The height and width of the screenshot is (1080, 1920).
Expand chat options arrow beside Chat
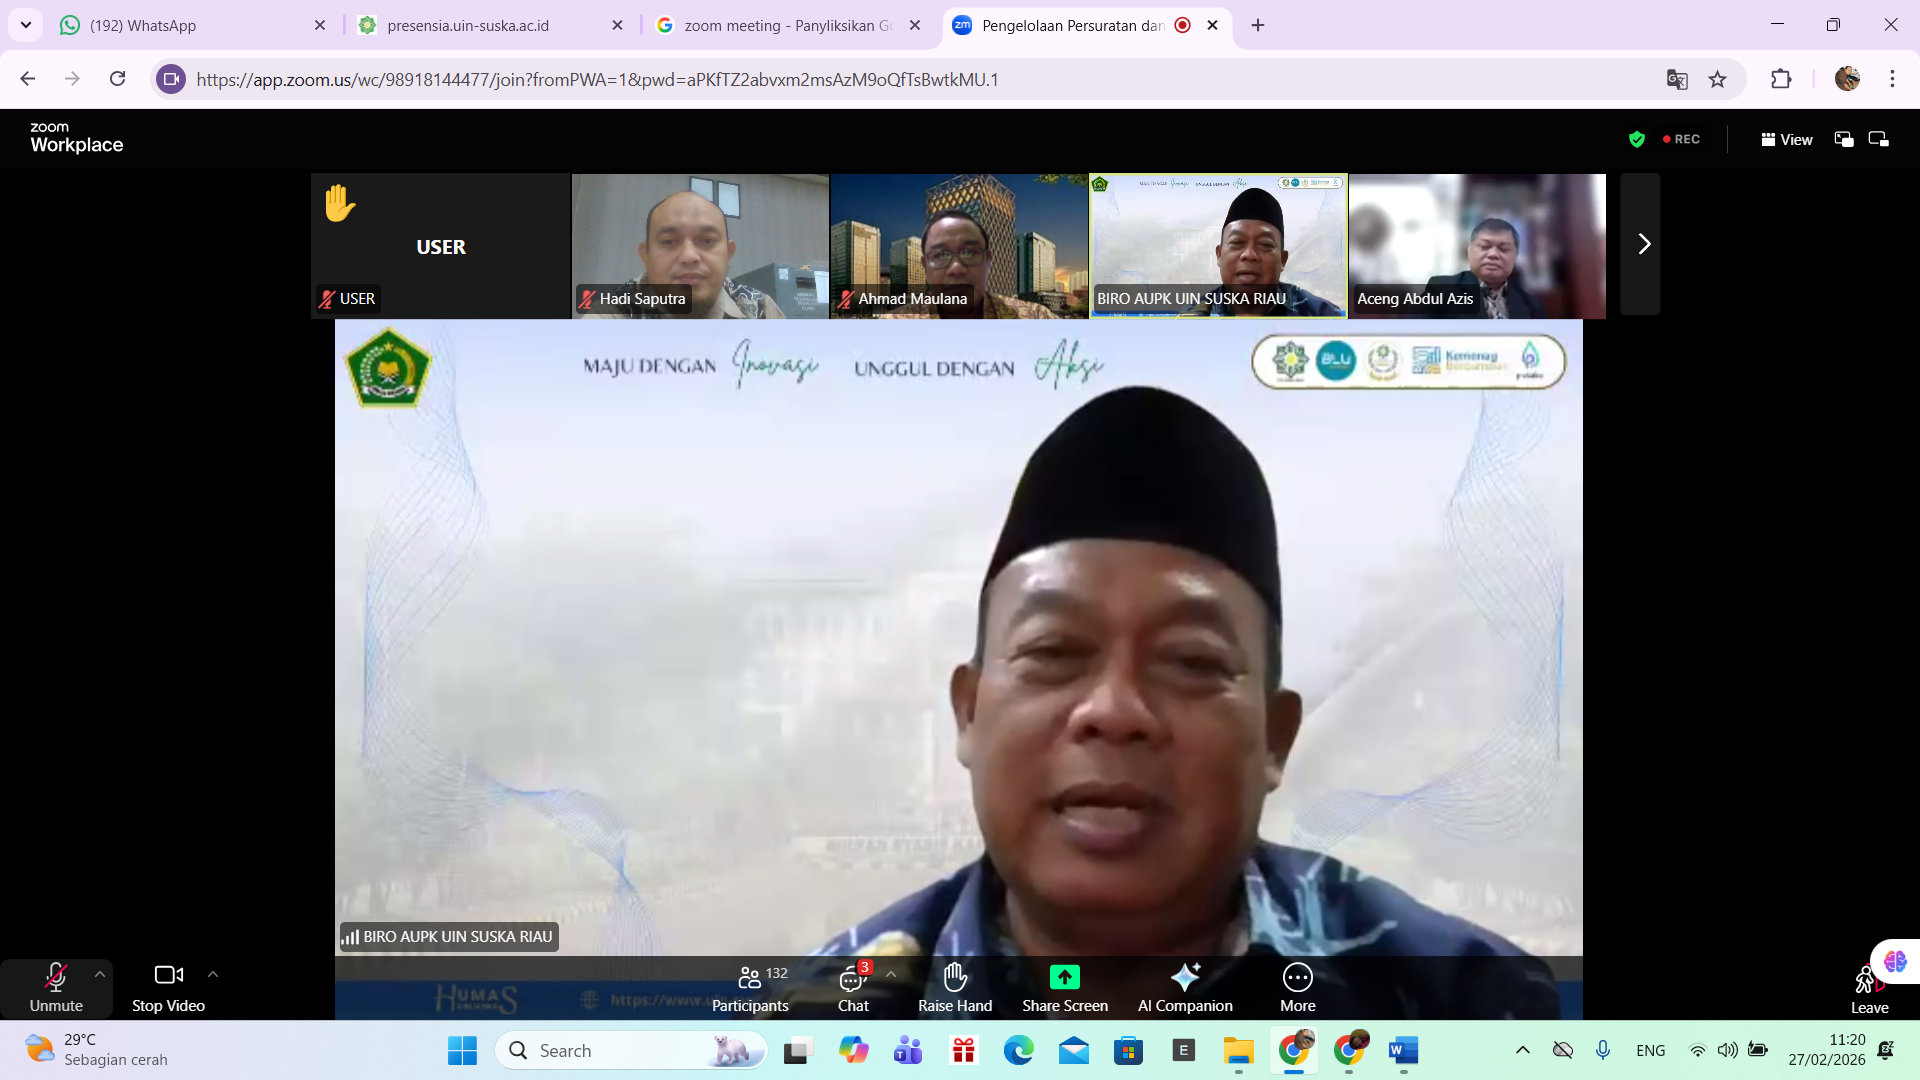[x=891, y=974]
